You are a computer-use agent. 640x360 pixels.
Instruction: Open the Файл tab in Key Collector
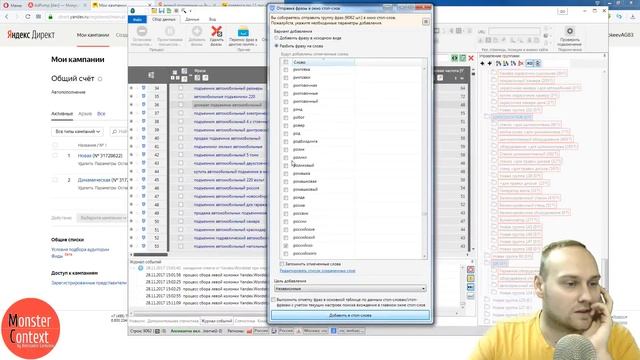tap(138, 19)
